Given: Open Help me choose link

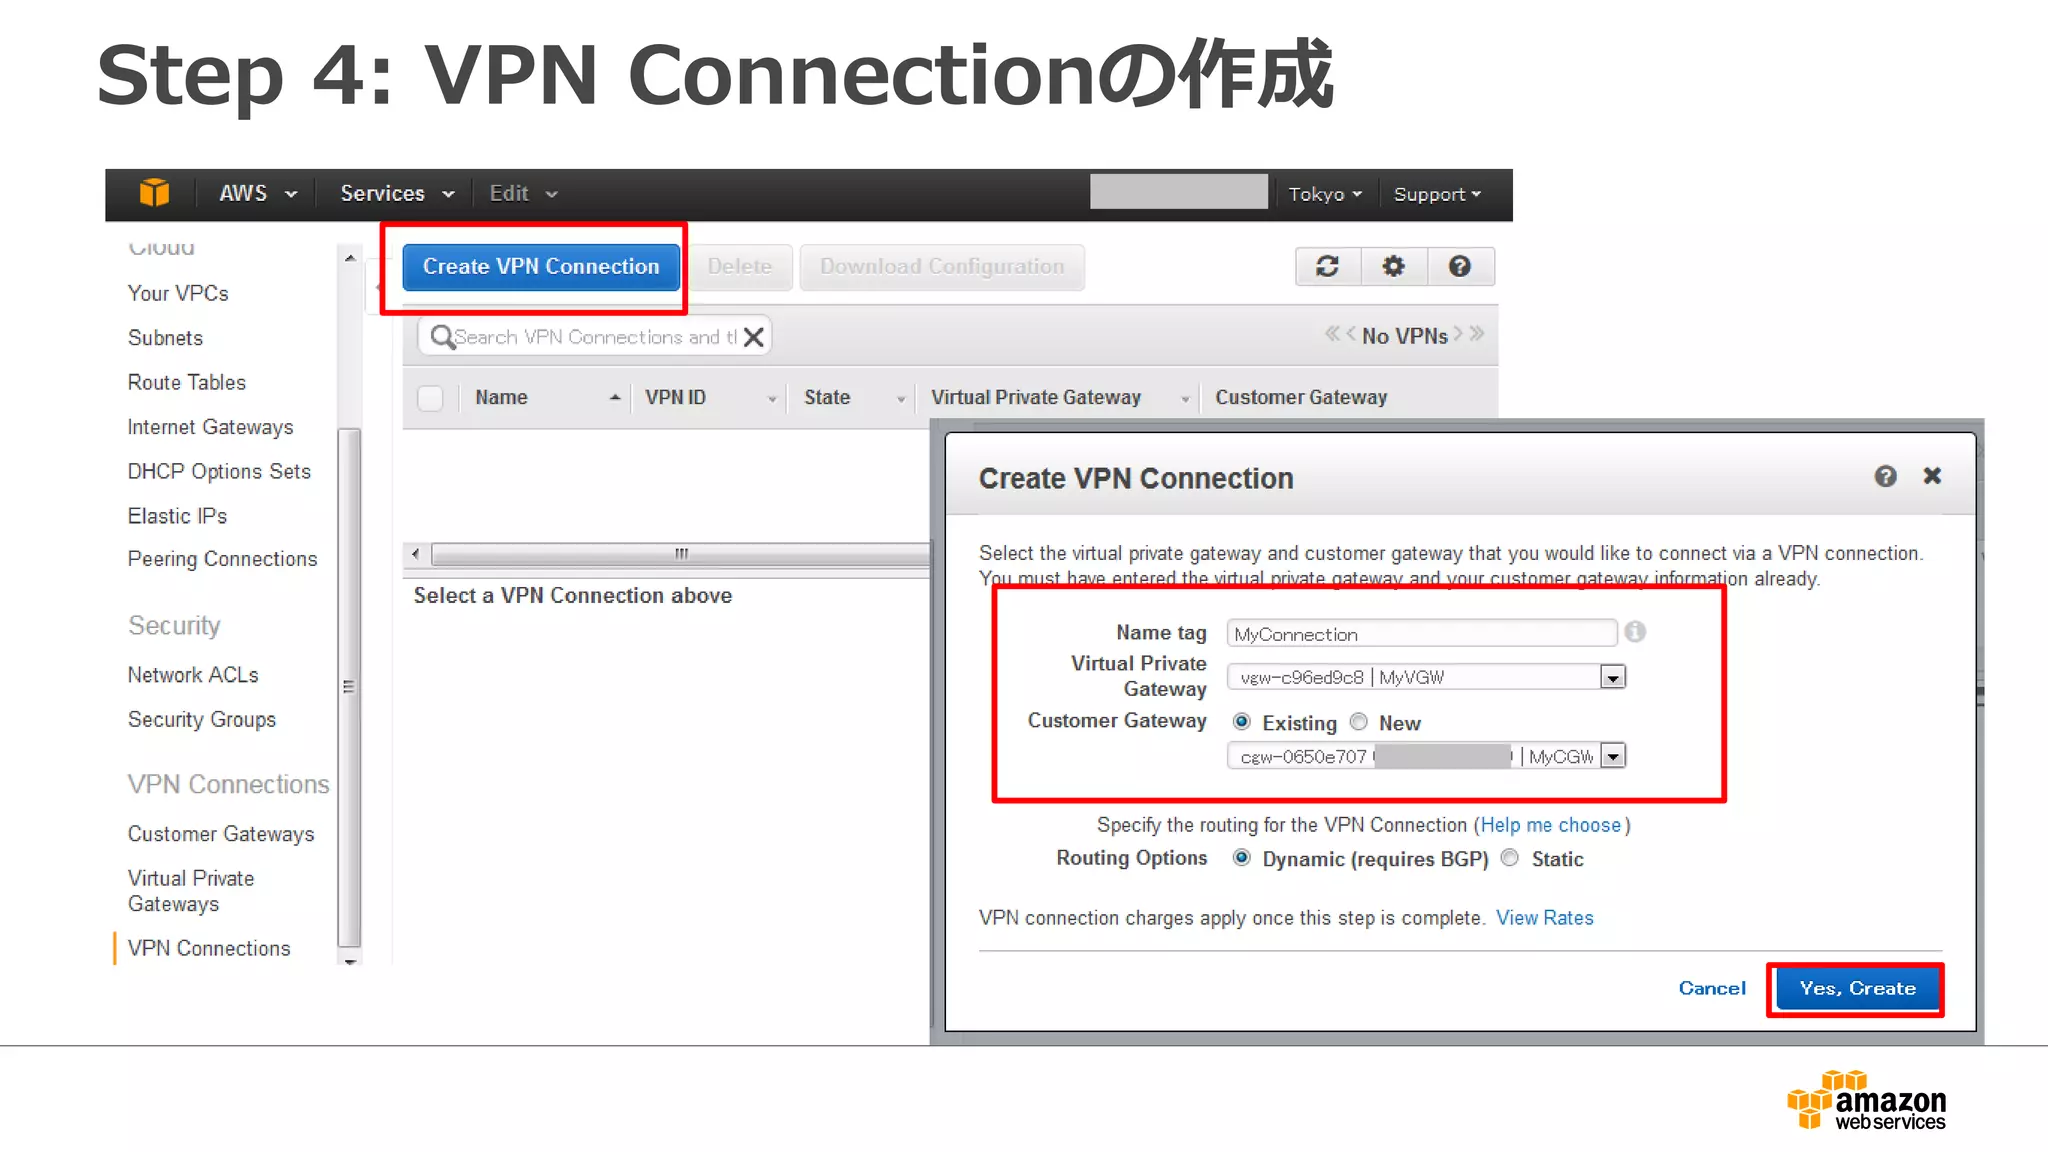Looking at the screenshot, I should click(x=1550, y=825).
